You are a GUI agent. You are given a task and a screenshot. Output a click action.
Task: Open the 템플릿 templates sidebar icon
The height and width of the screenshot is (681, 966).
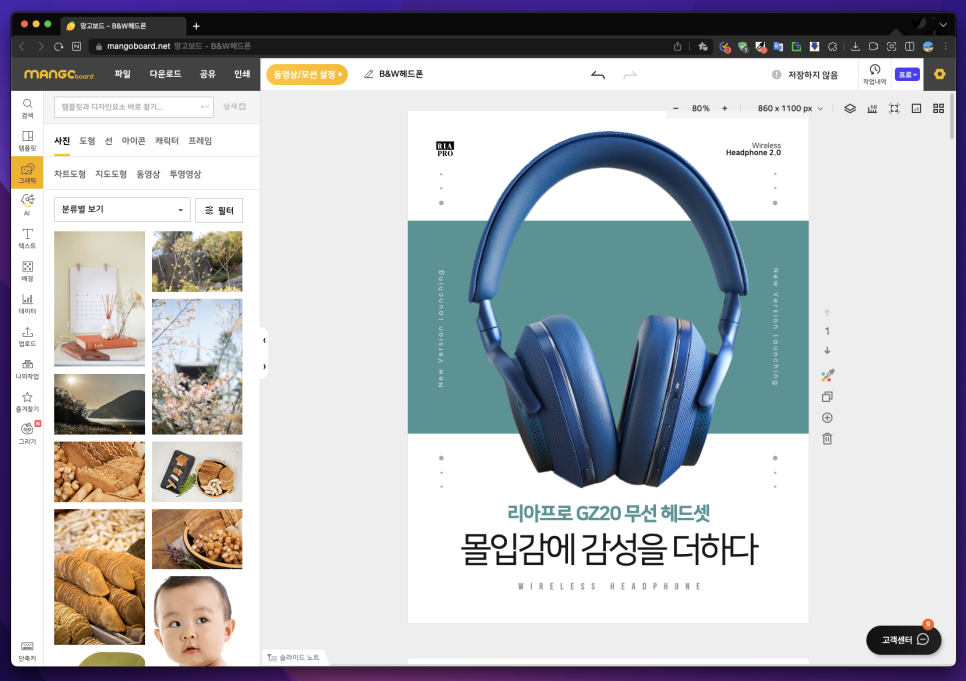[27, 141]
